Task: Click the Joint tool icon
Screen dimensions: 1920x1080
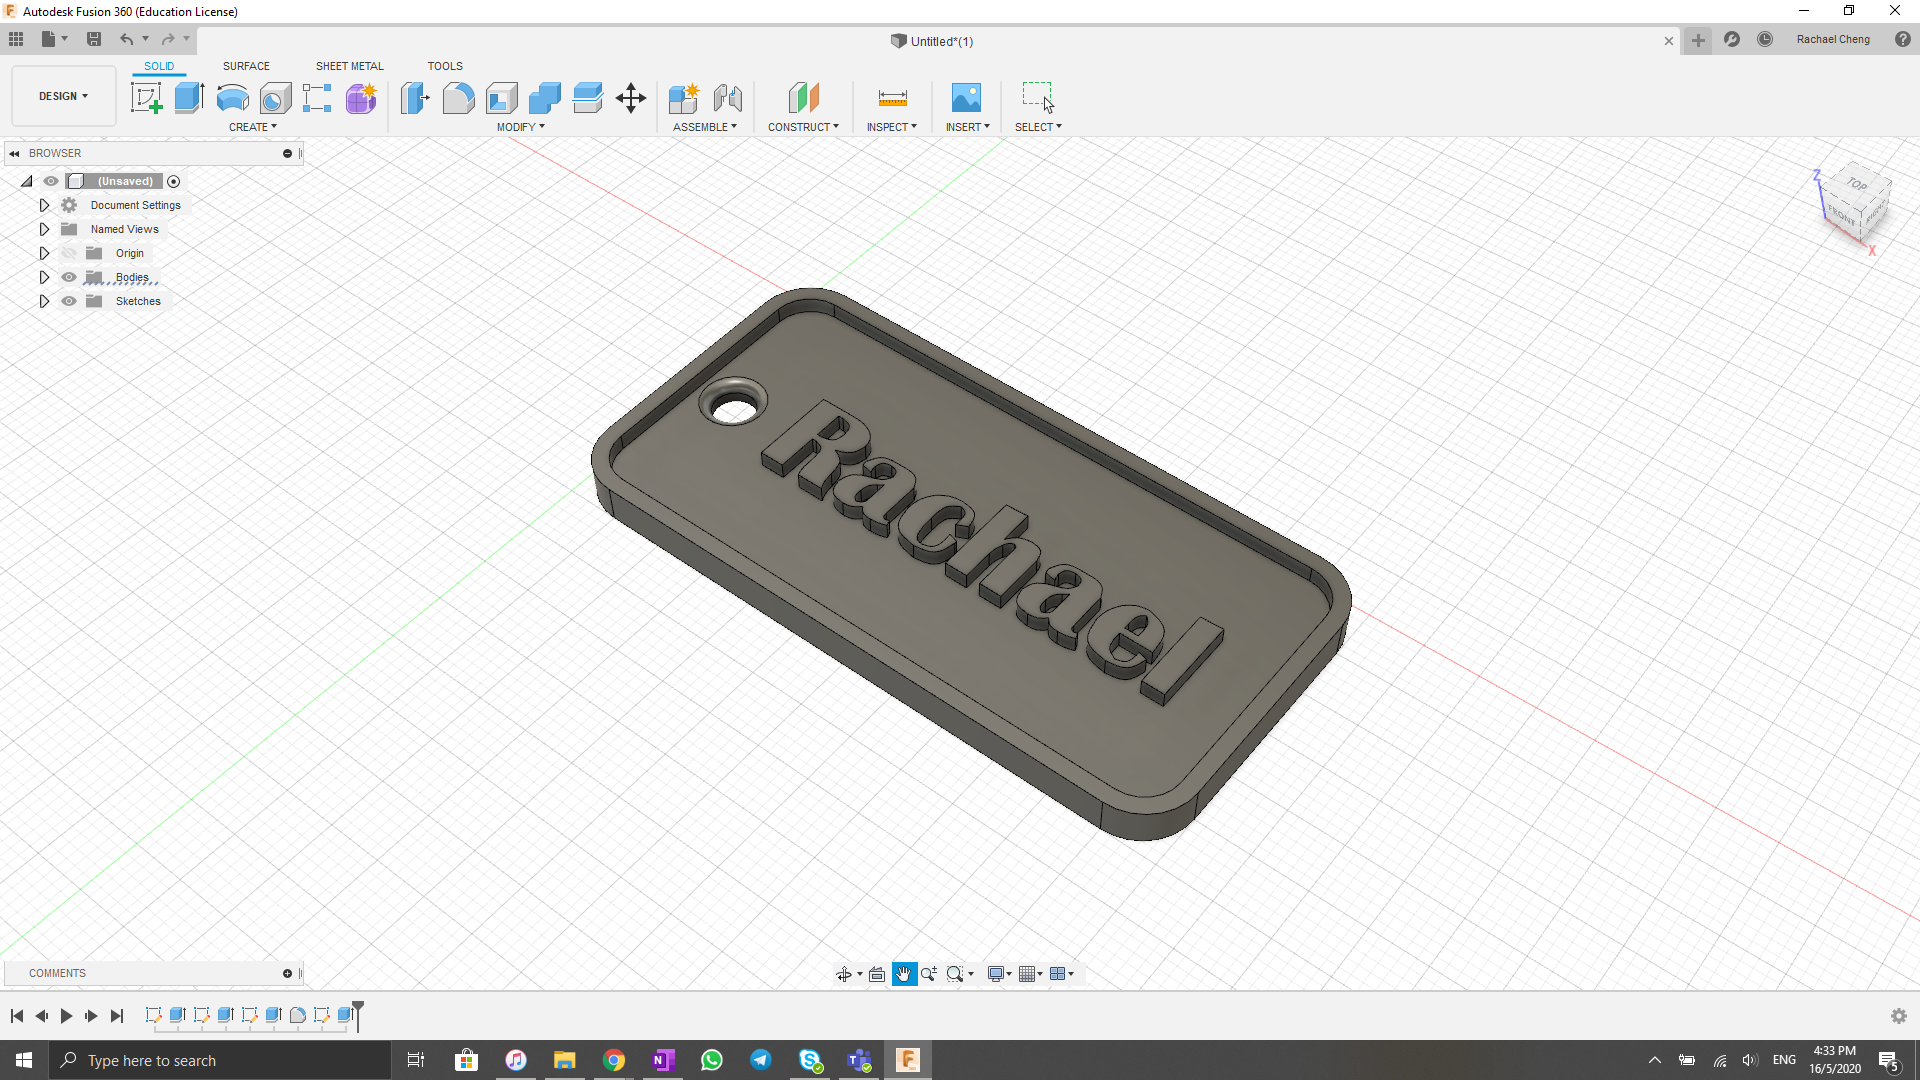Action: coord(728,98)
